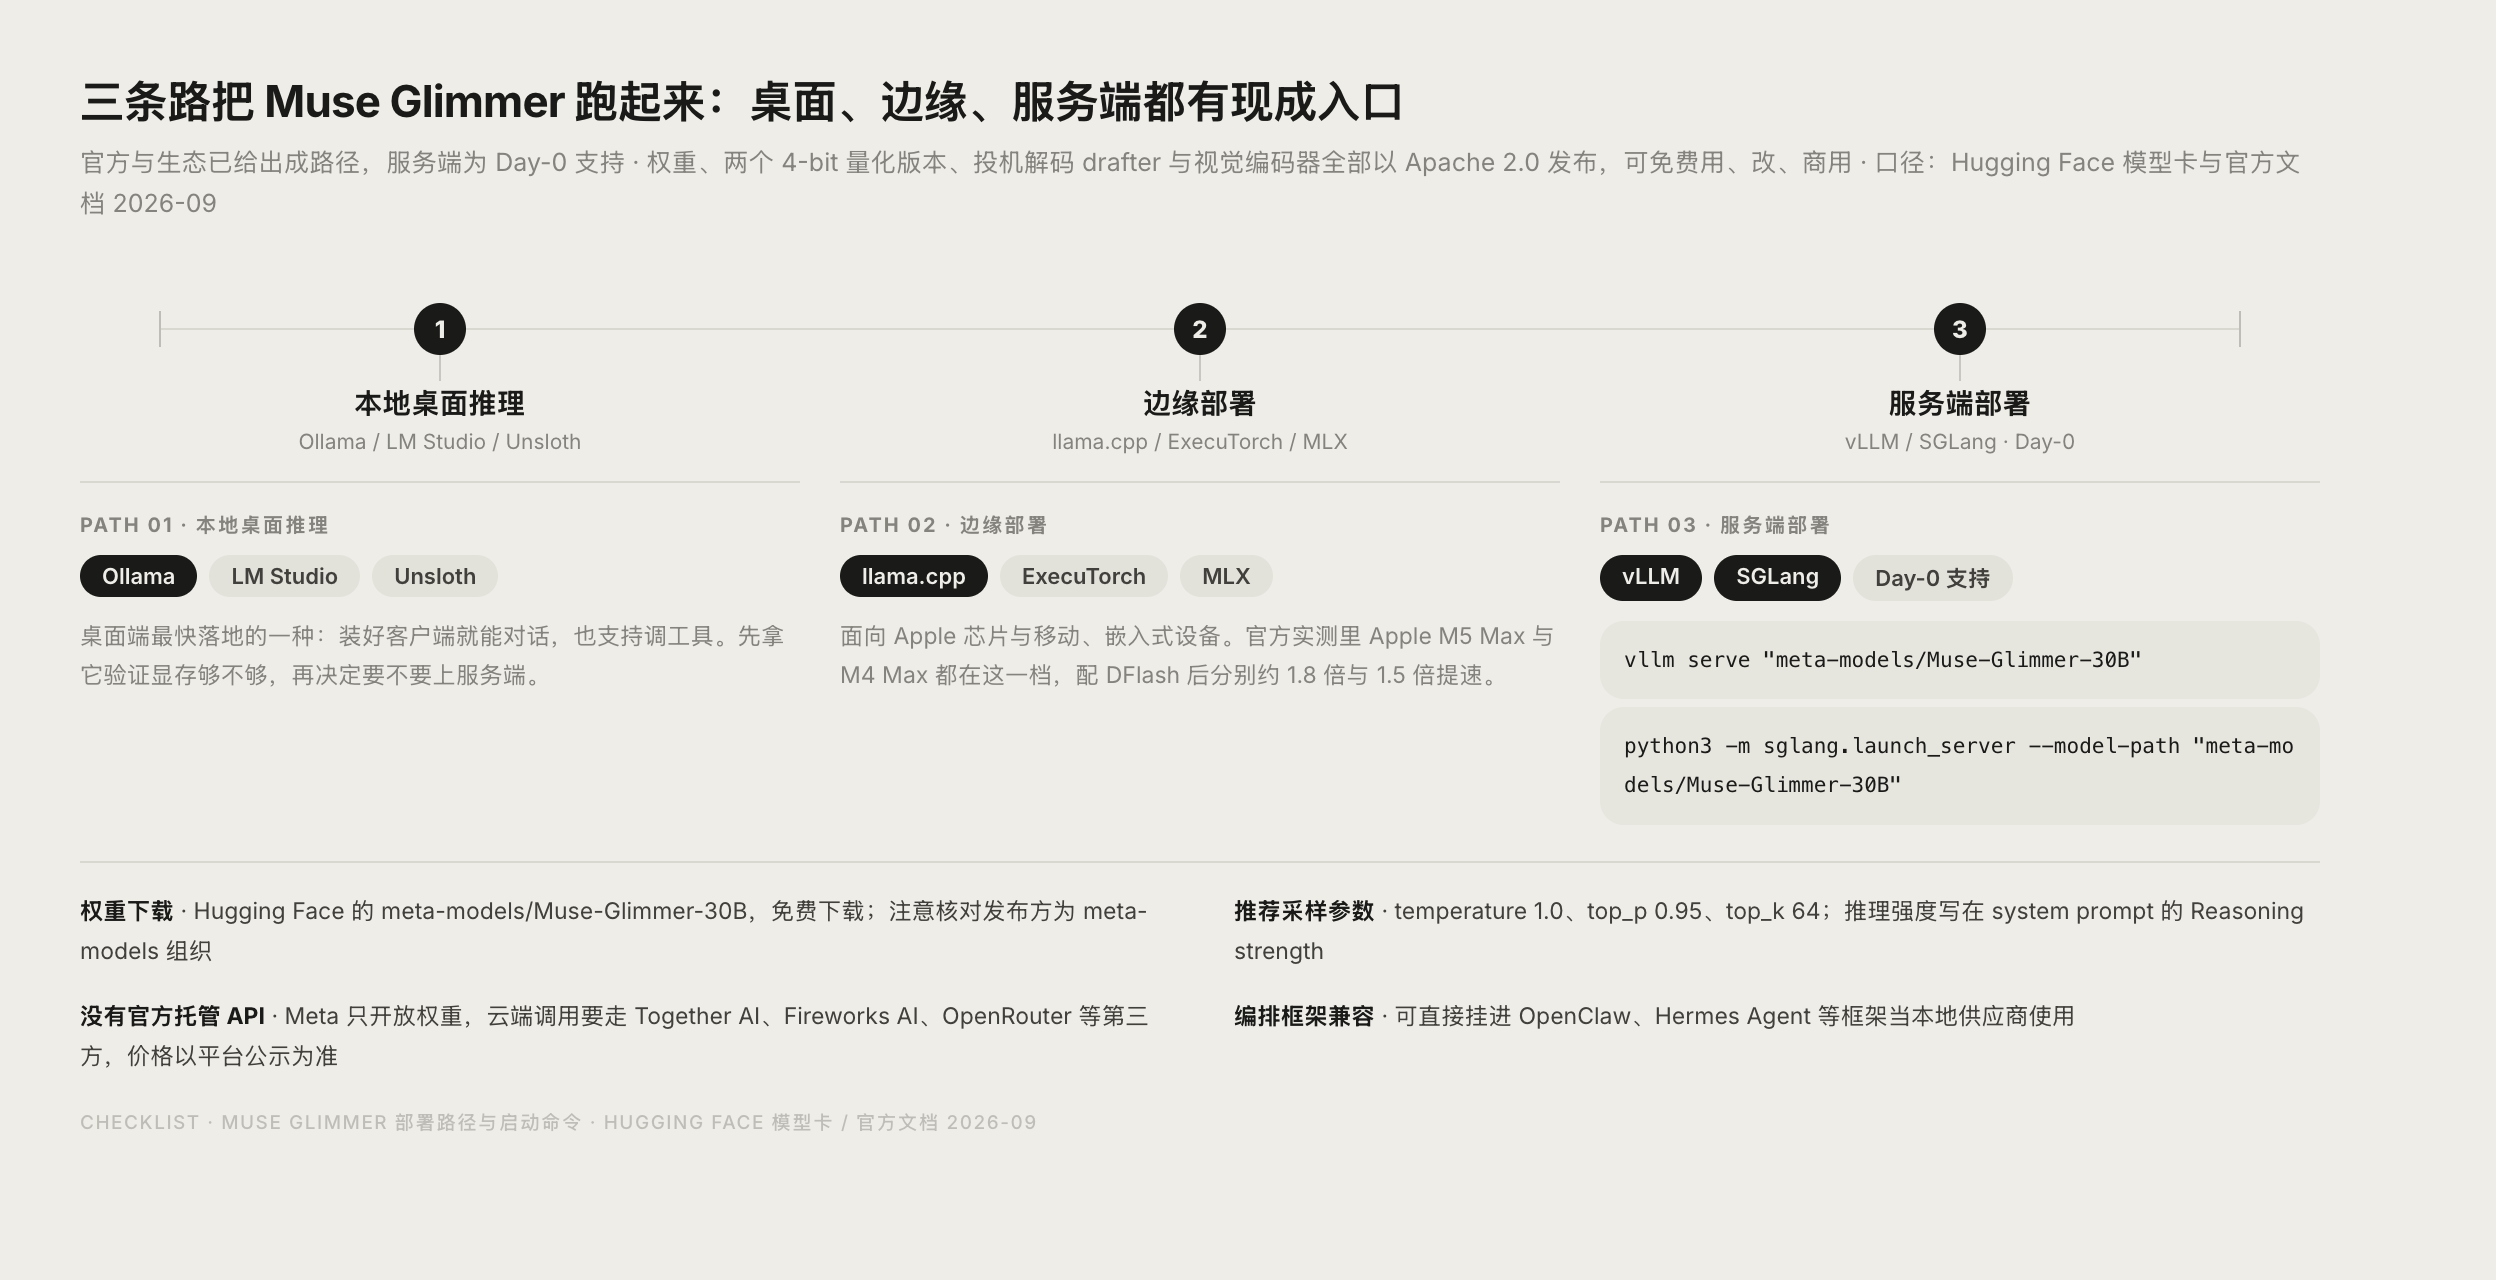Viewport: 2496px width, 1280px height.
Task: Select the Day-0 支持 pill tag
Action: 1932,578
